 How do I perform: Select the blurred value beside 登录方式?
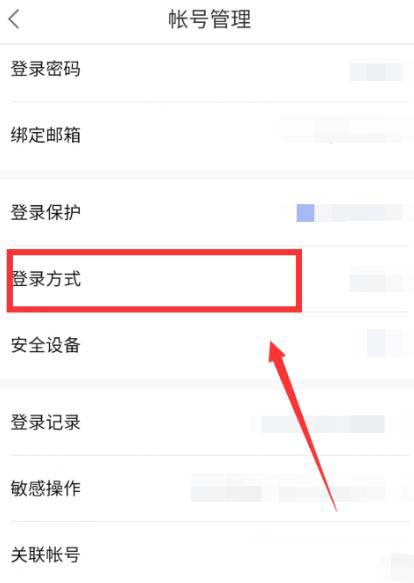pos(376,283)
